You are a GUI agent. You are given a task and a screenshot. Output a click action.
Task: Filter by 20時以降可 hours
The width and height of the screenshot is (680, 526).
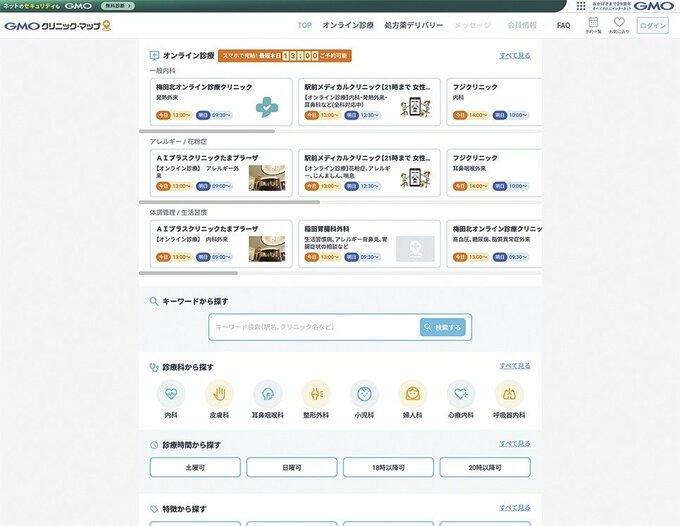[x=485, y=467]
